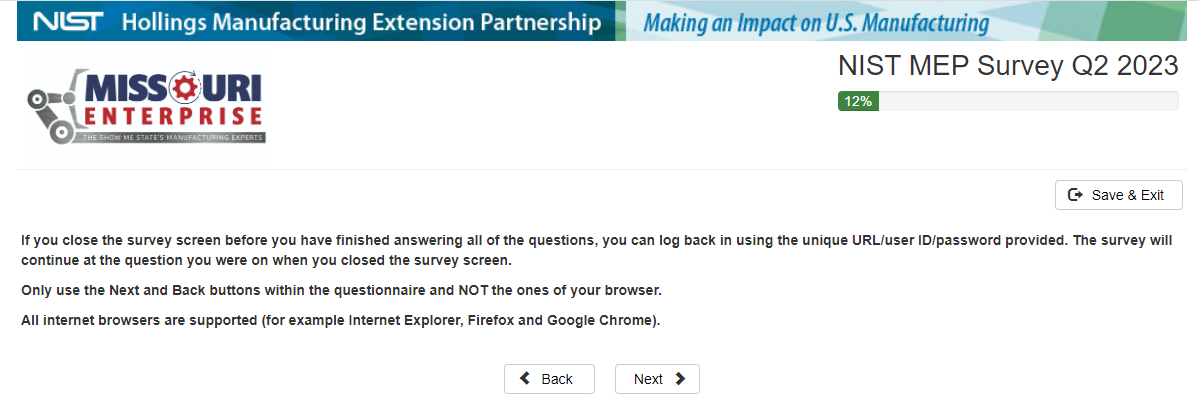Click the green 12% progress indicator
This screenshot has width=1199, height=406.
tap(858, 101)
